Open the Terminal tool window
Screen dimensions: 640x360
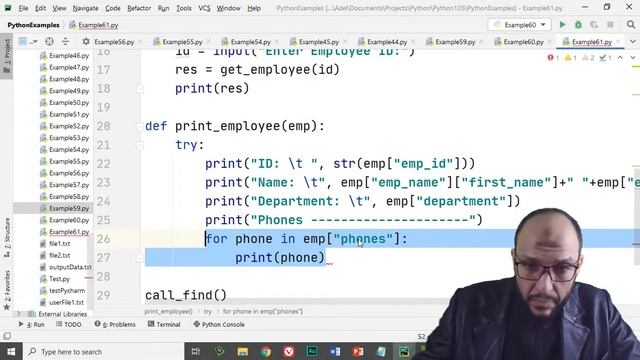coord(164,324)
